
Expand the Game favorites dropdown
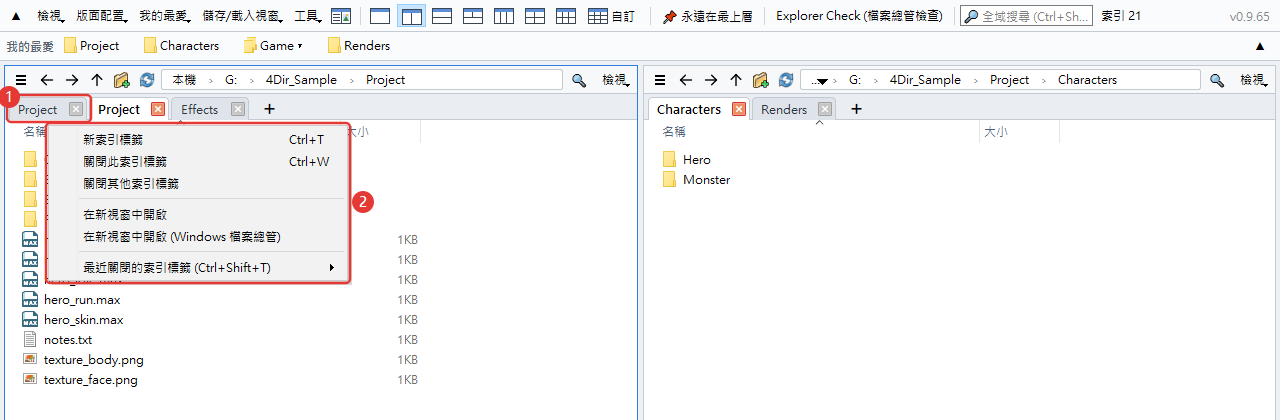click(x=272, y=45)
